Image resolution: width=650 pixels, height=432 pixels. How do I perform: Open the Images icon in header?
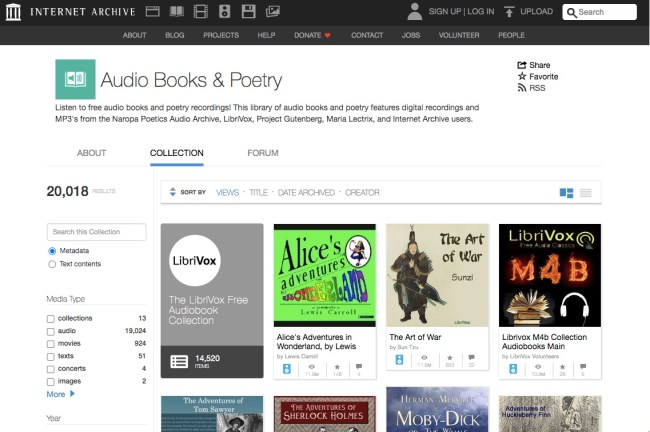pos(272,11)
